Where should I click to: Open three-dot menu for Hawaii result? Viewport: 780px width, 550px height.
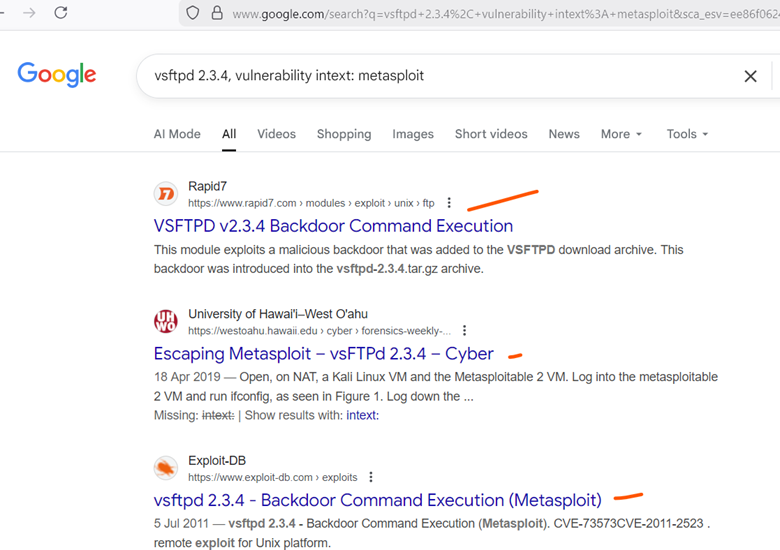pyautogui.click(x=464, y=331)
